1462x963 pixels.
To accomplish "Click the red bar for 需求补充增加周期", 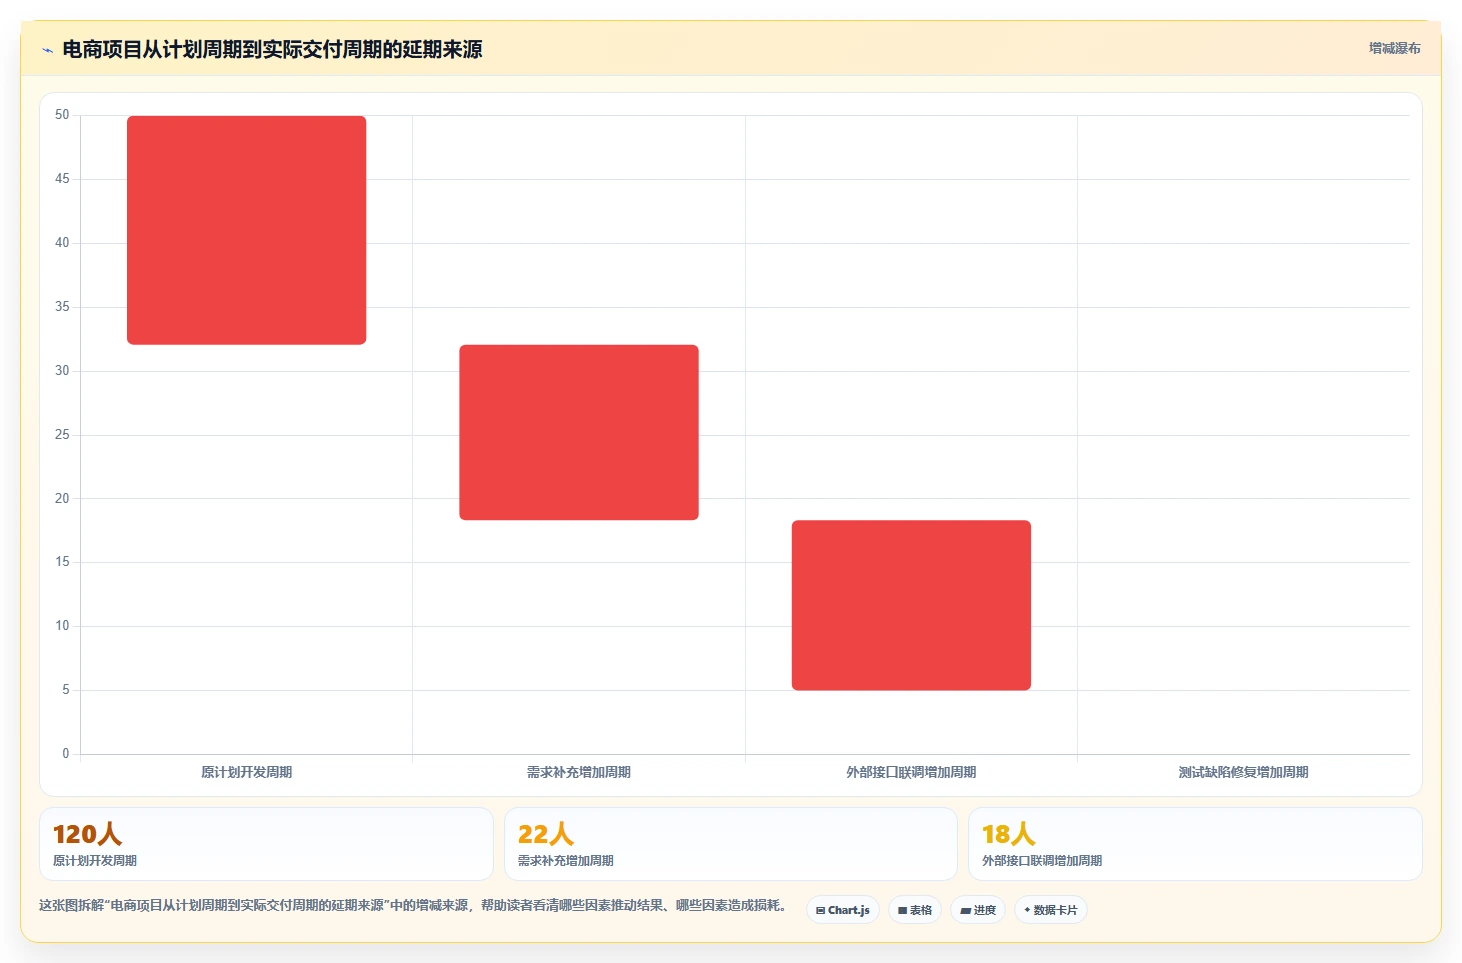I will tap(579, 432).
